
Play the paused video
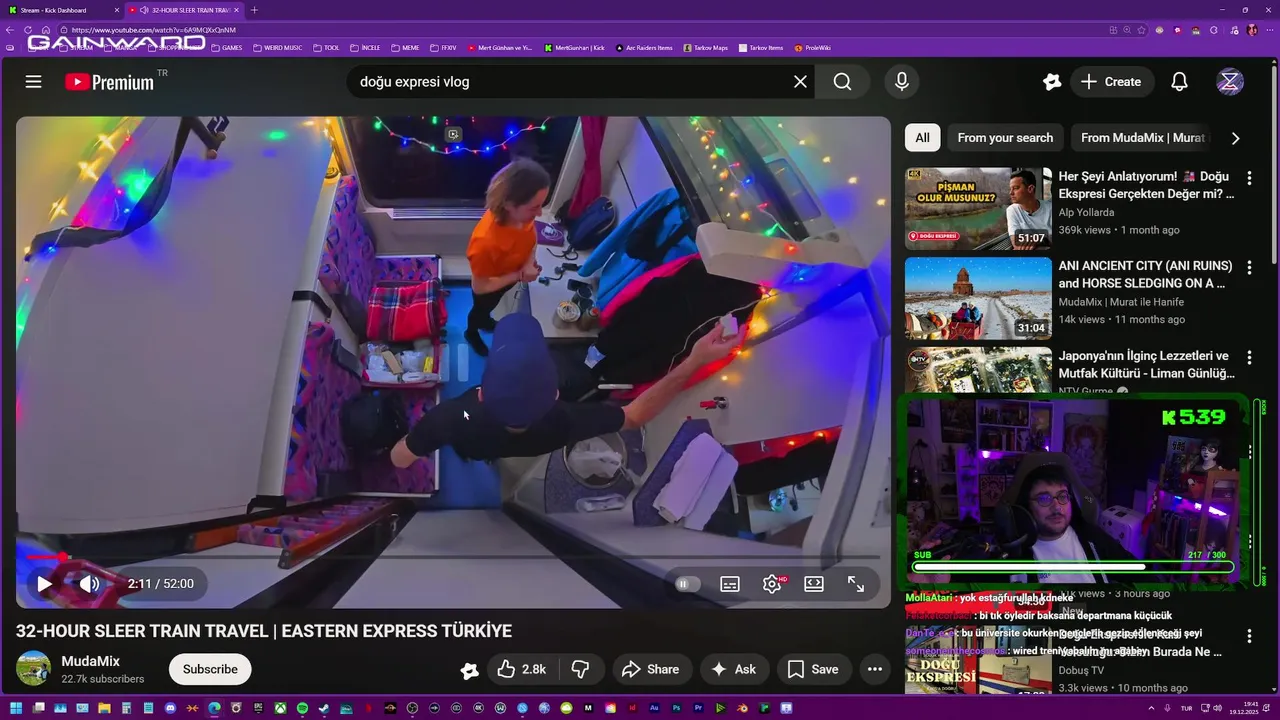[x=44, y=584]
